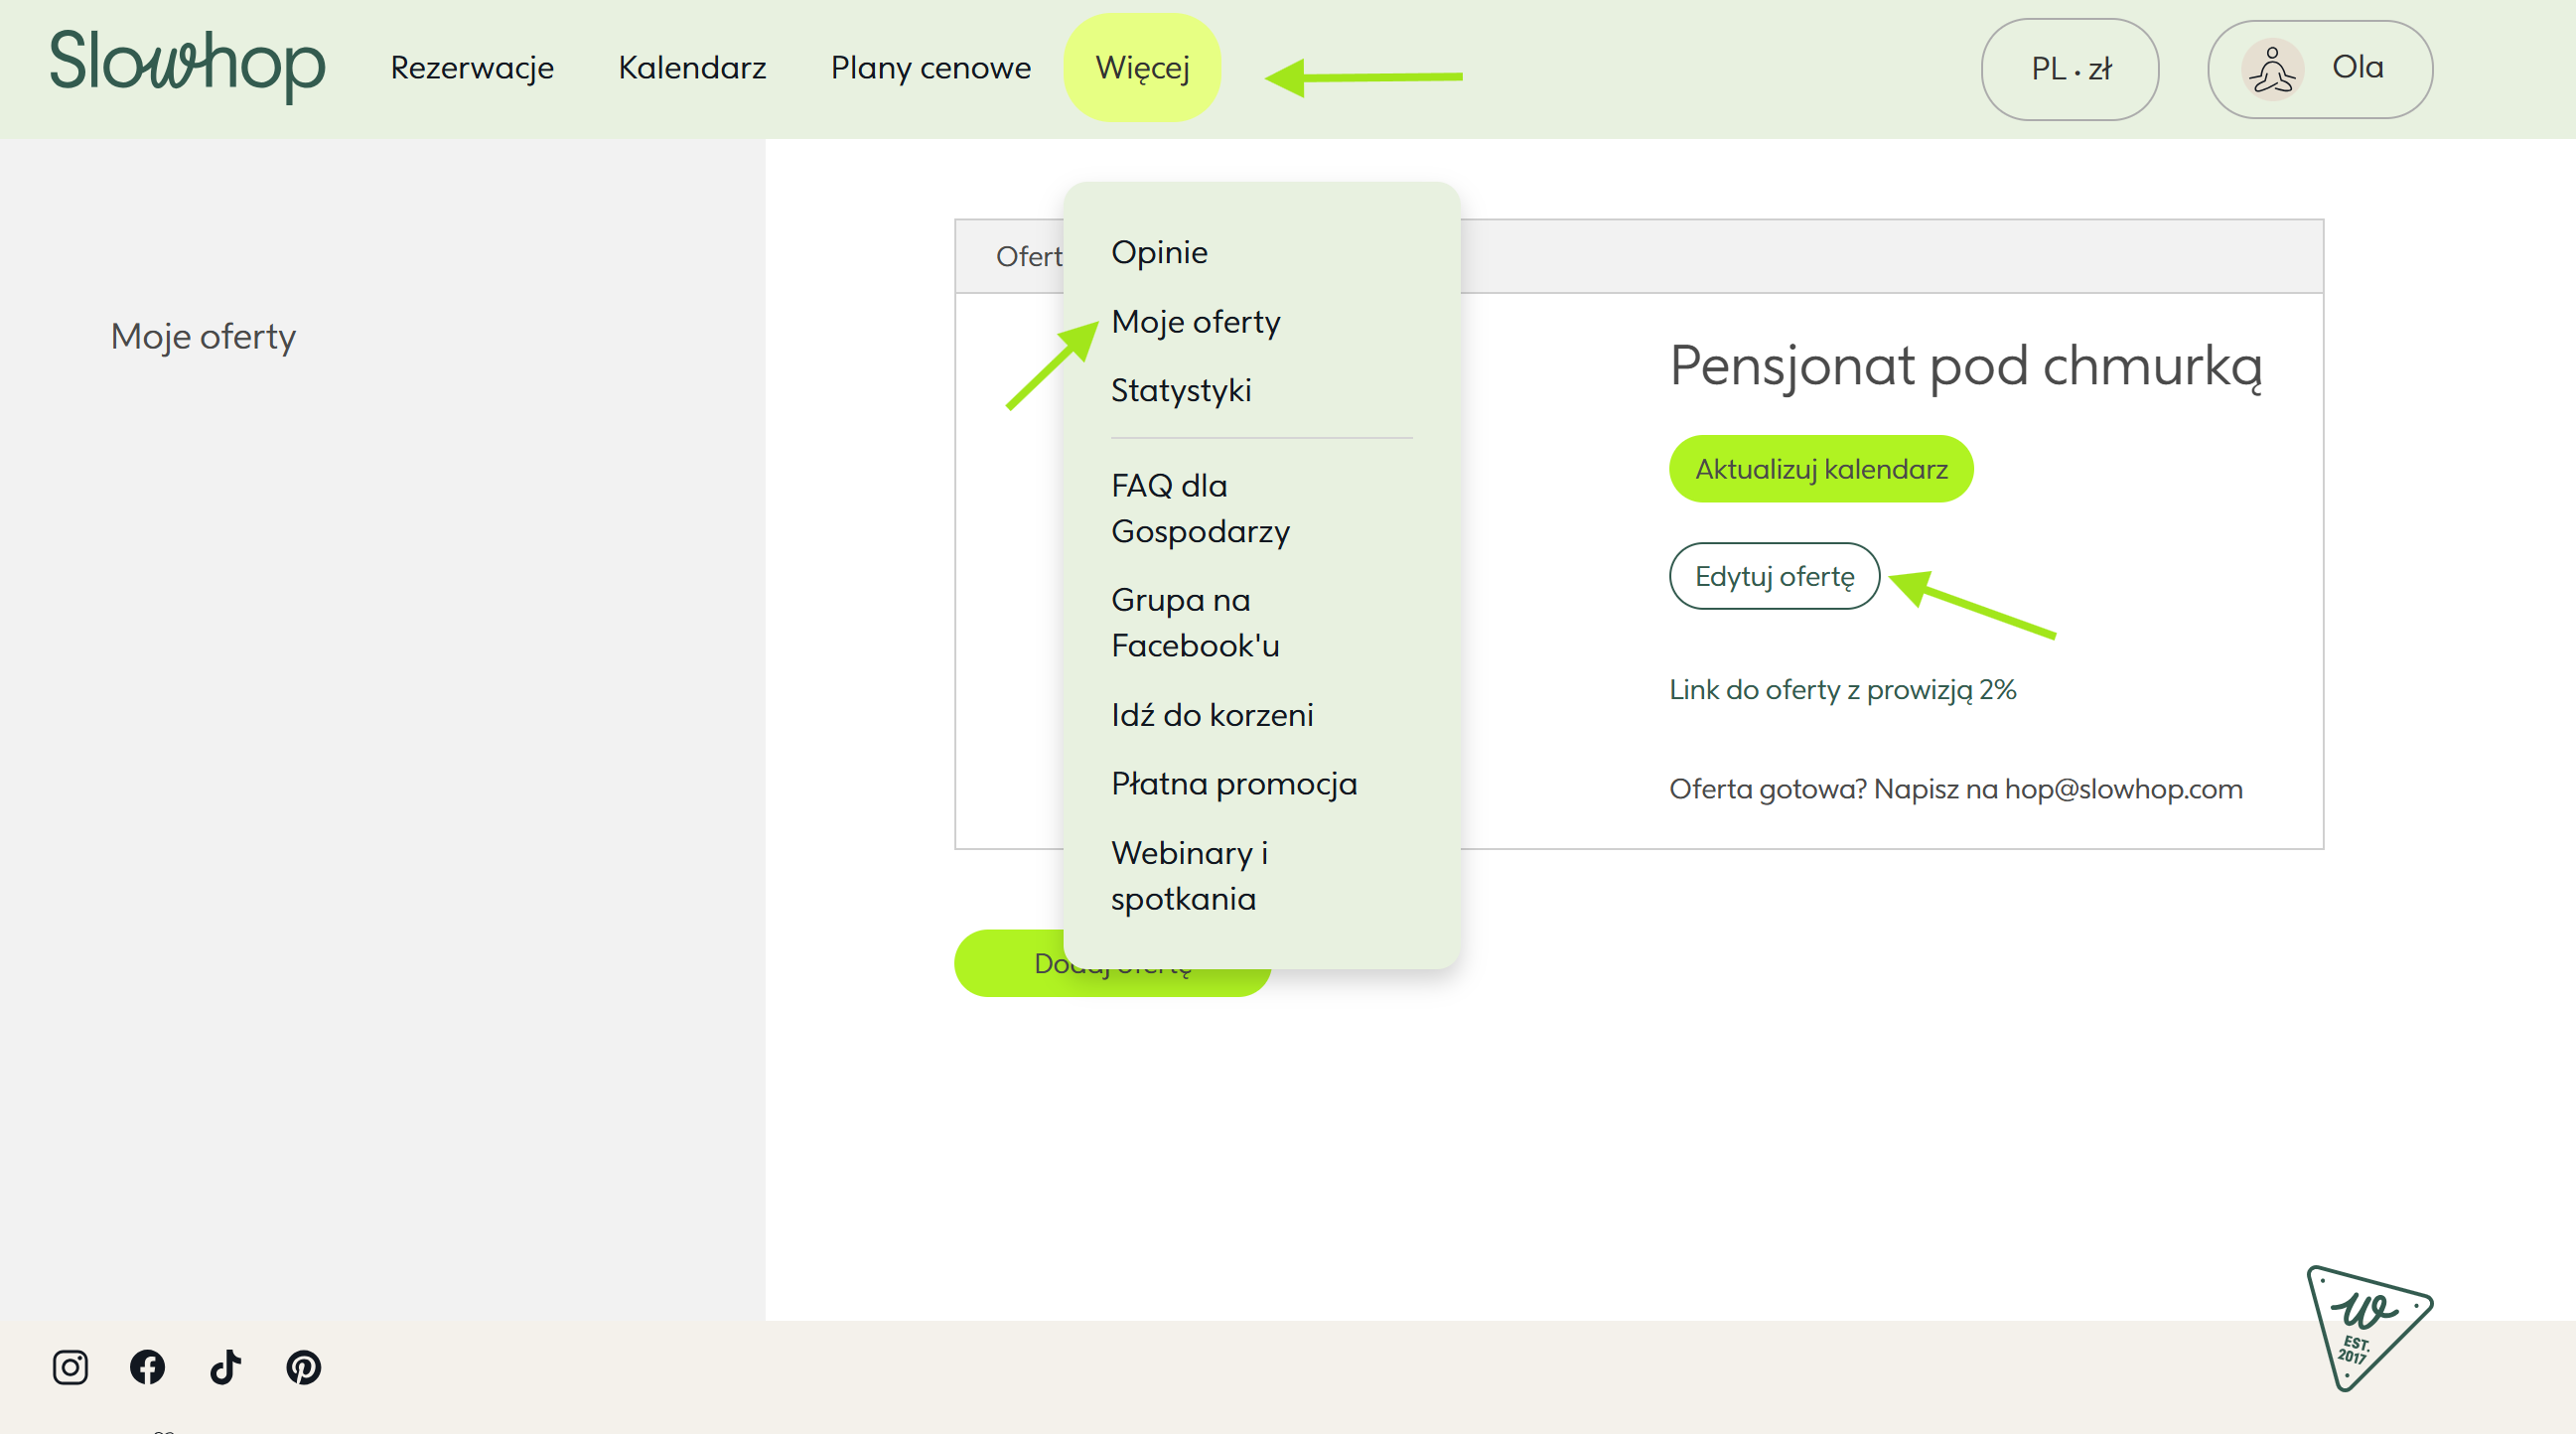Select Opinie from the menu
Viewport: 2576px width, 1434px height.
[1159, 252]
